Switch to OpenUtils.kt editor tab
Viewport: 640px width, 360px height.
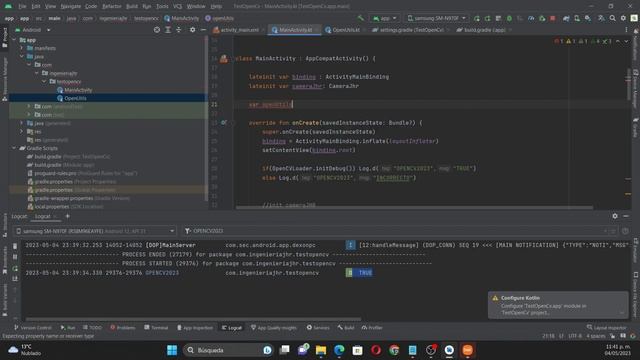tap(343, 30)
